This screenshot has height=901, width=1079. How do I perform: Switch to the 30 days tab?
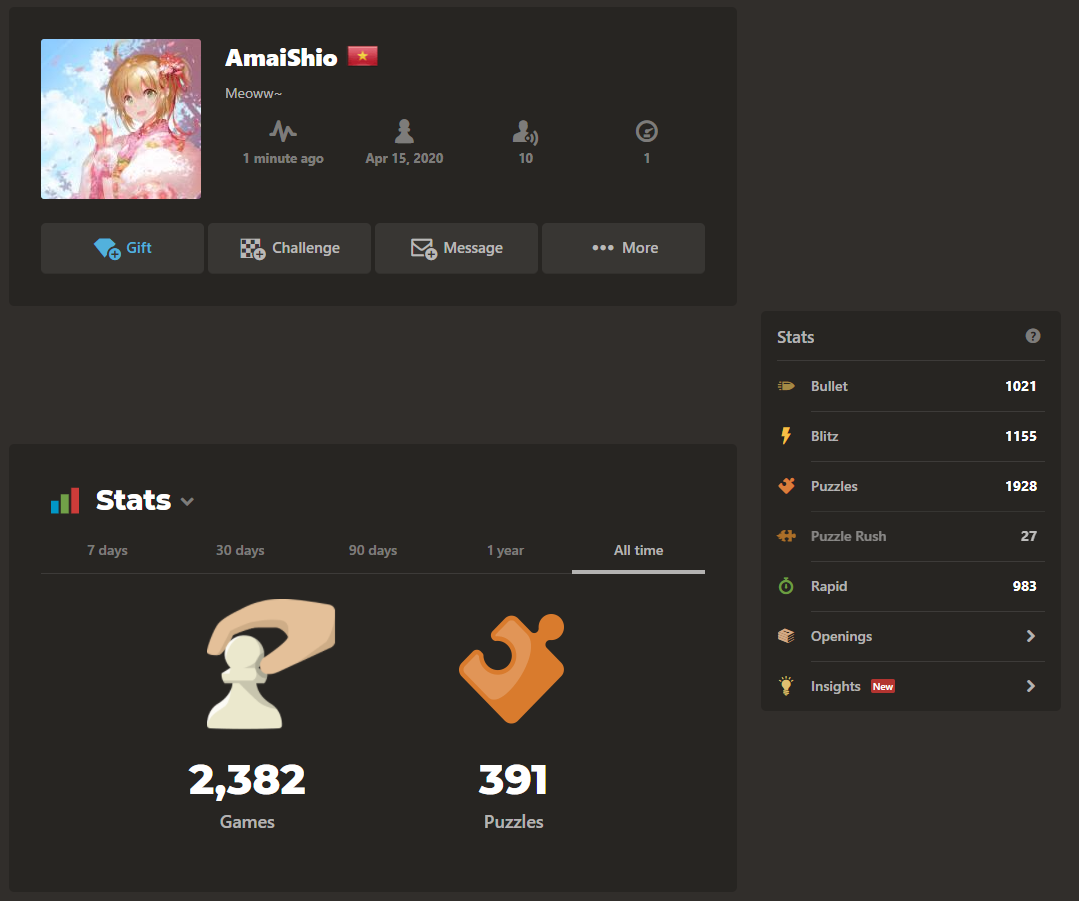pos(240,551)
